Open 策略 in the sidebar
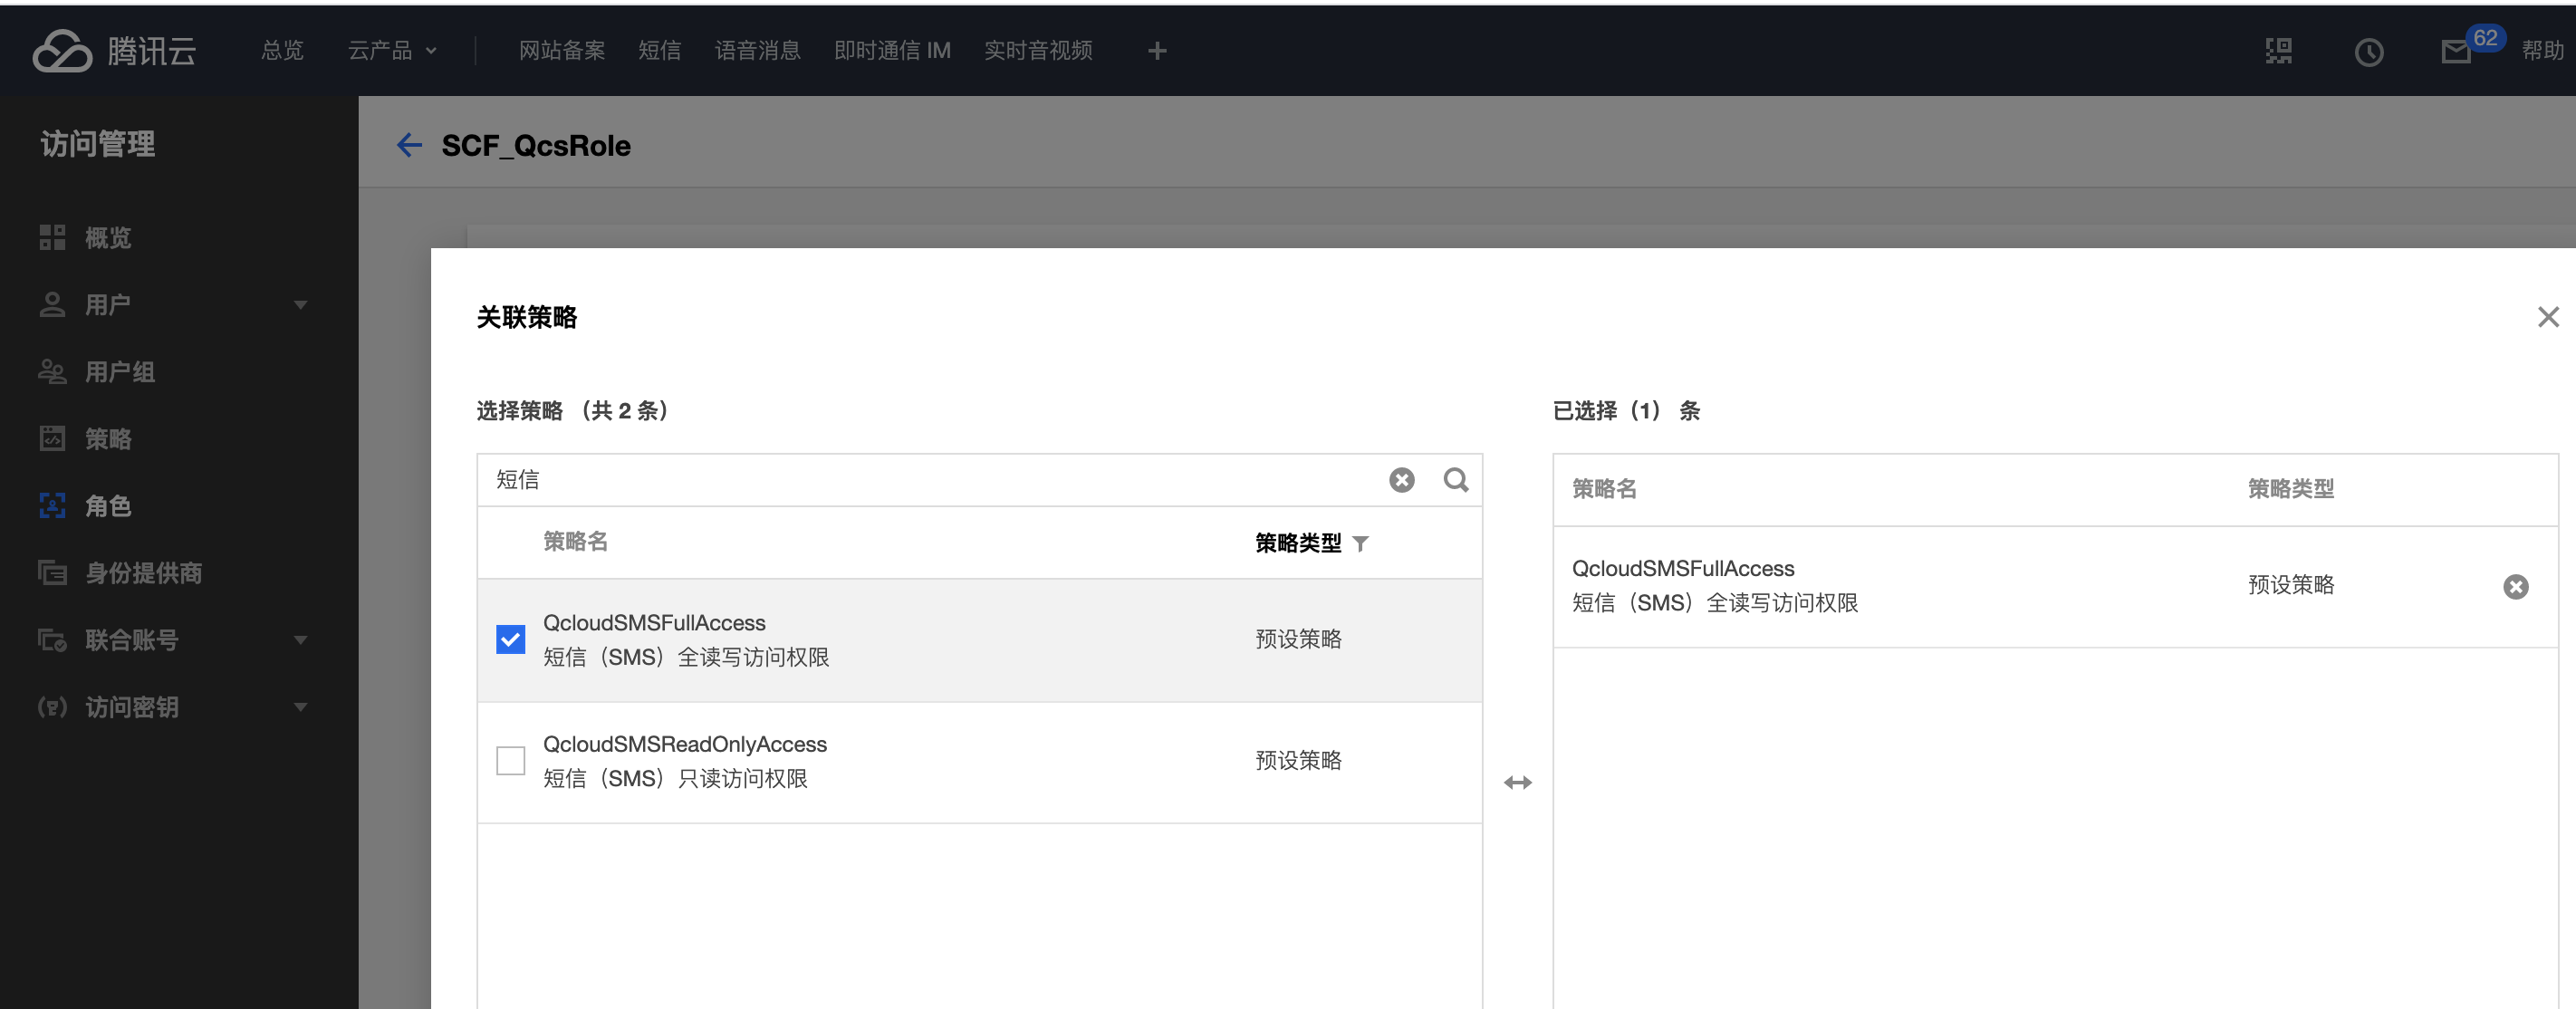2576x1009 pixels. (107, 439)
